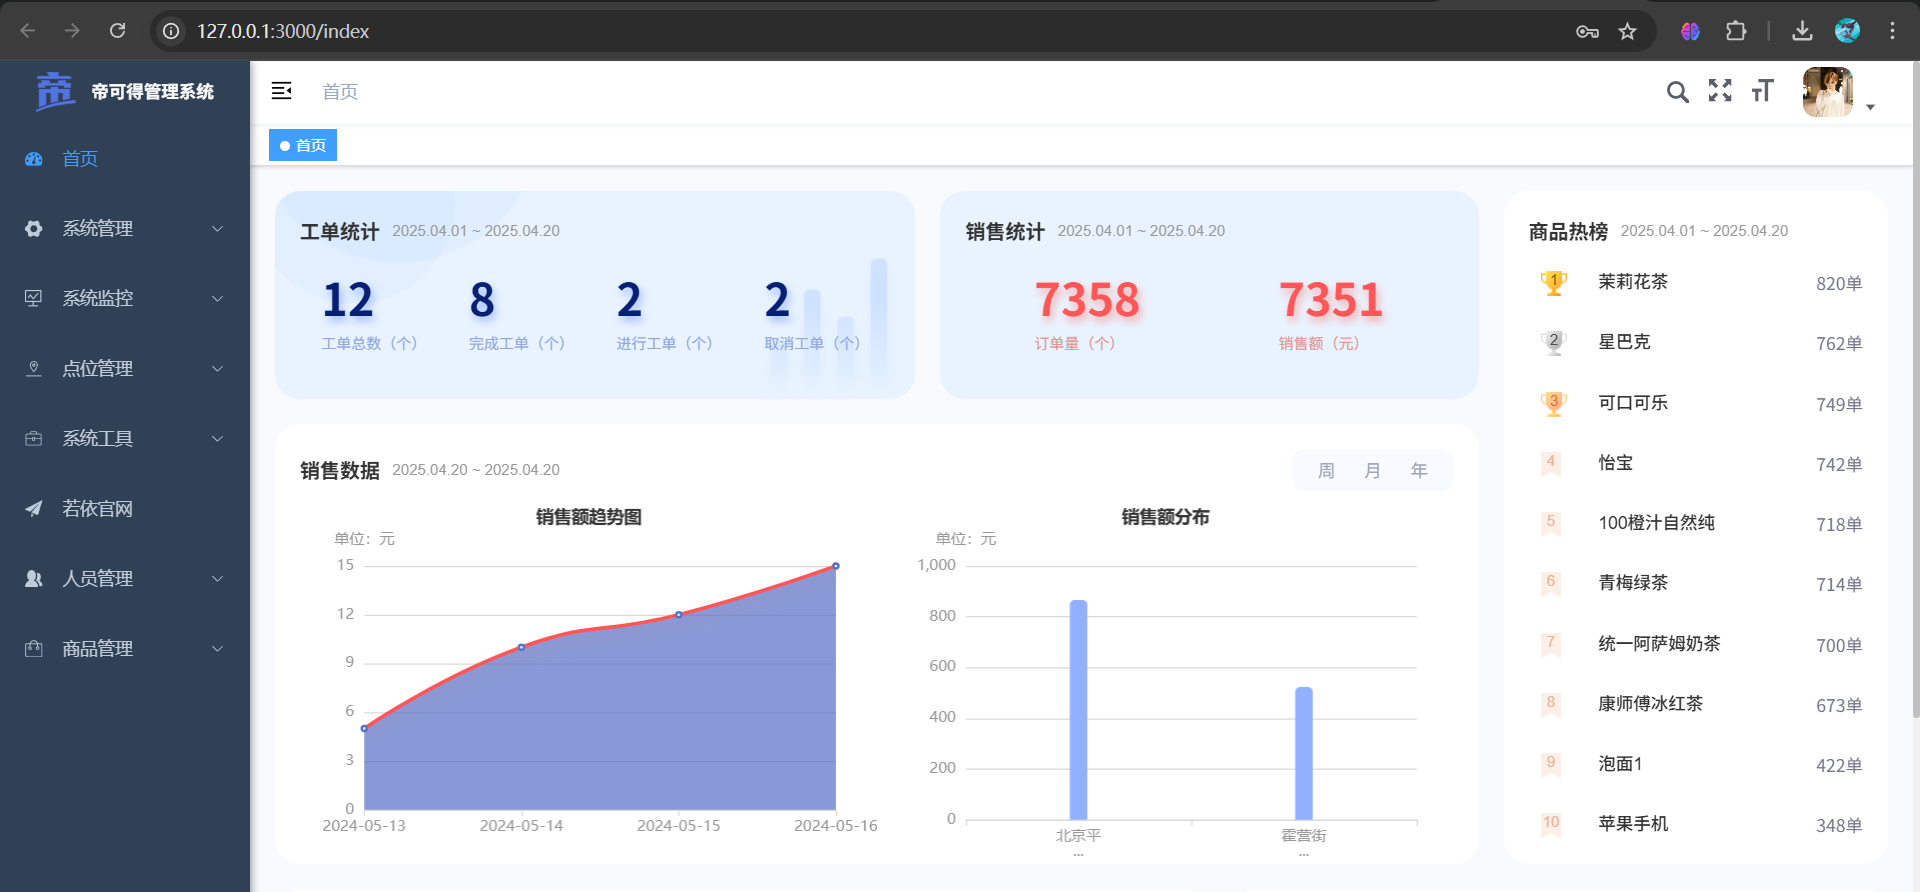
Task: Bookmark this page with star icon
Action: coord(1628,31)
